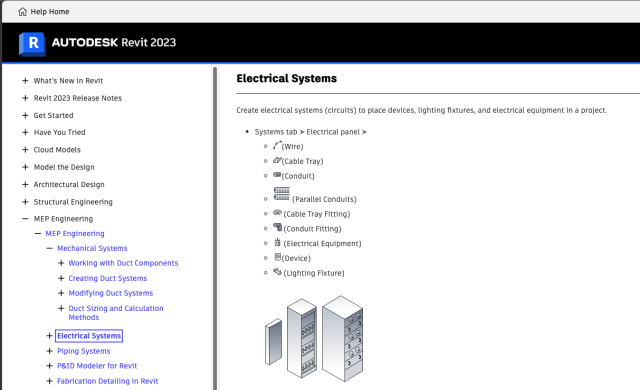The width and height of the screenshot is (640, 390).
Task: Expand the Piping Systems node
Action: pyautogui.click(x=49, y=351)
